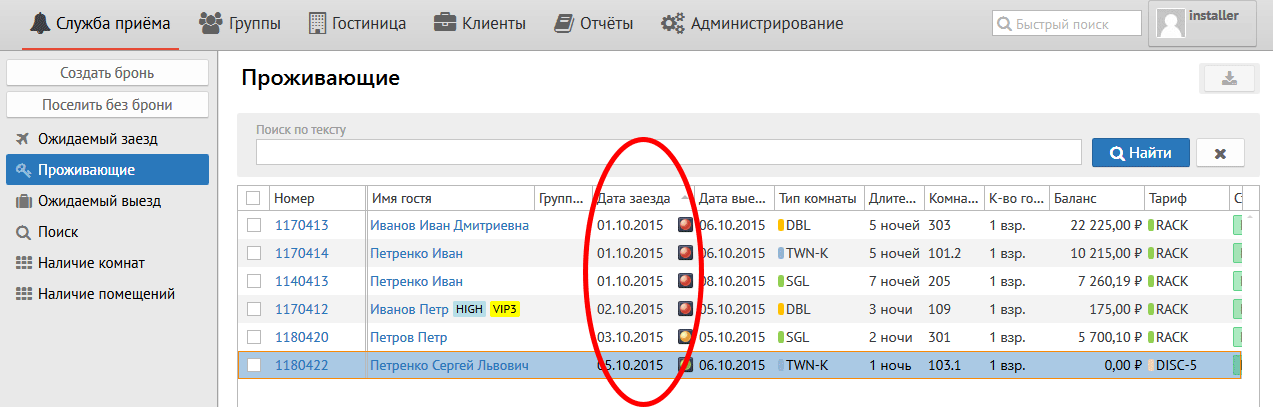Check the box for booking 1170412
This screenshot has height=407, width=1273.
click(254, 309)
